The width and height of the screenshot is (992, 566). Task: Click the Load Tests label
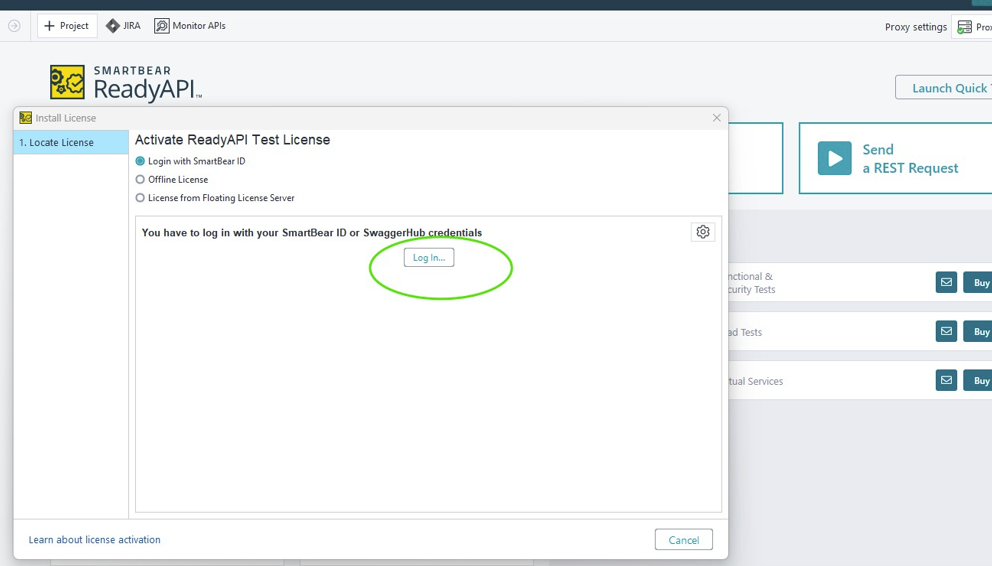tap(745, 332)
